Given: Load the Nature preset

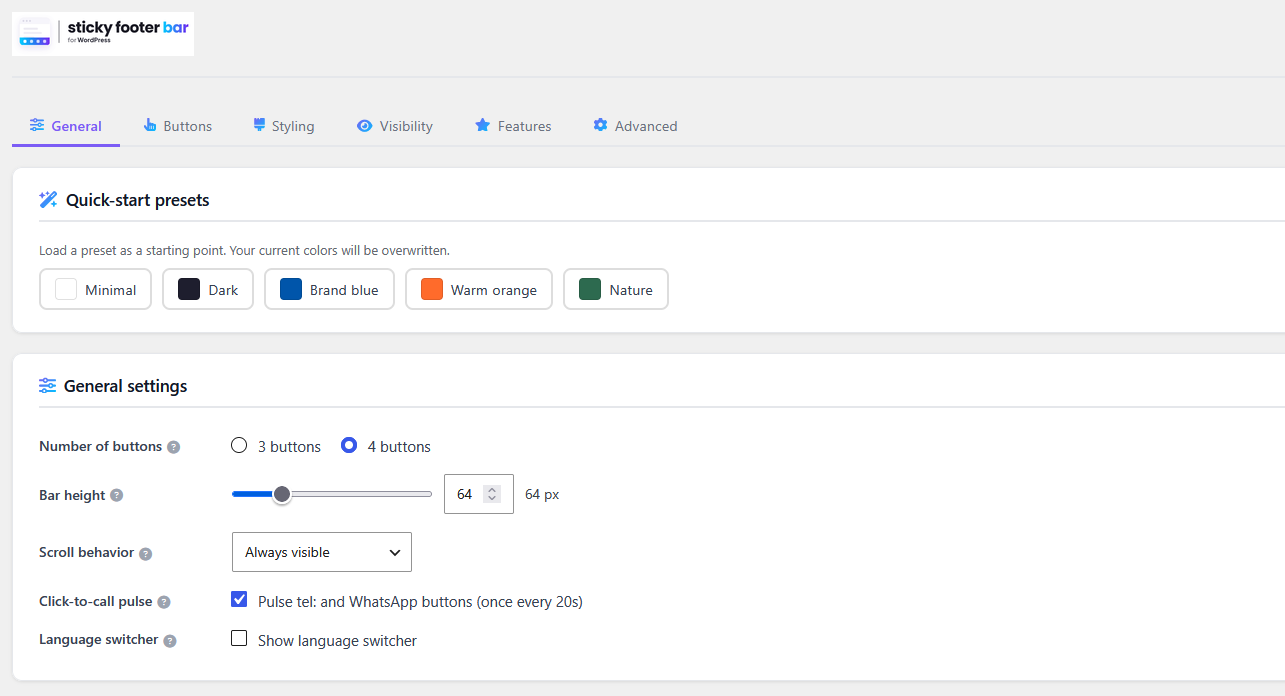Looking at the screenshot, I should [x=616, y=289].
